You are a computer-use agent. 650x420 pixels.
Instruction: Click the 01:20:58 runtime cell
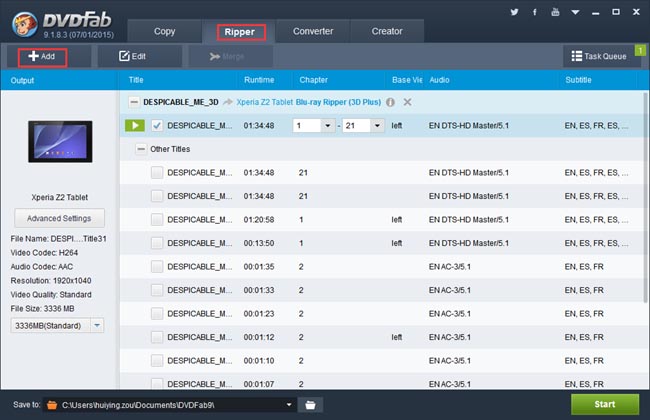(x=259, y=219)
